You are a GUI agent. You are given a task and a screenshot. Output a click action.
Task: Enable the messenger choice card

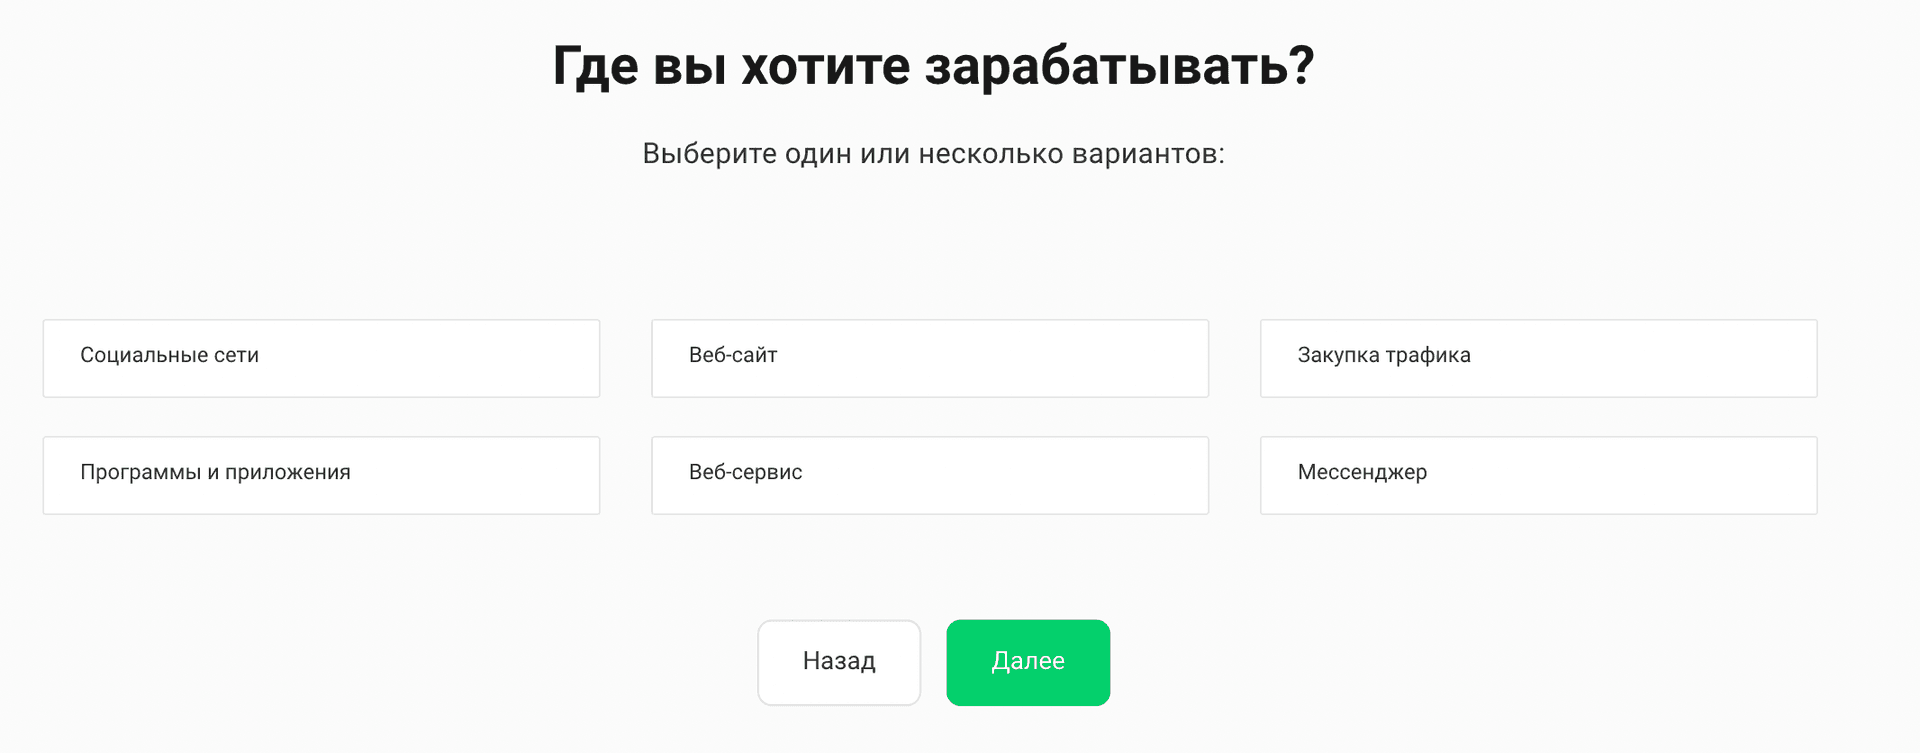1538,475
